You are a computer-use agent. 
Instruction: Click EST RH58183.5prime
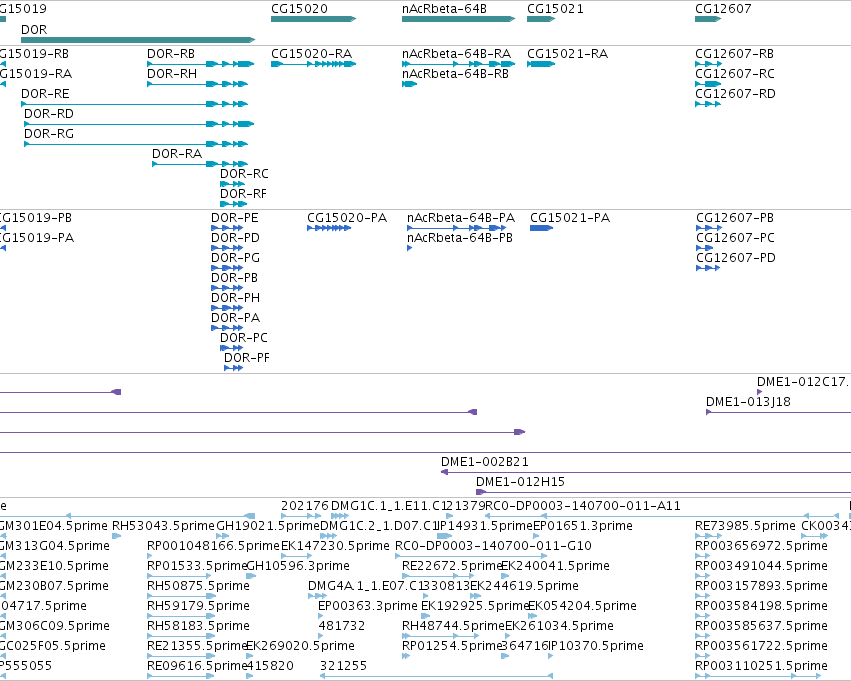198,626
